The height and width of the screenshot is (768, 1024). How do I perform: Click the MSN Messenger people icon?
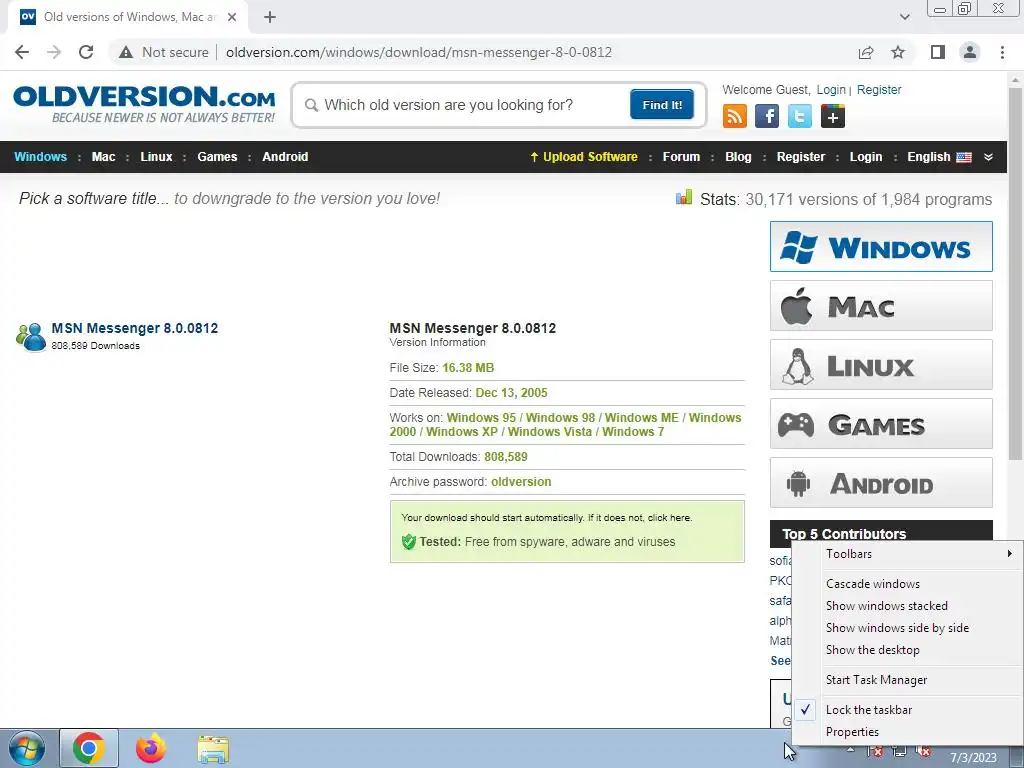coord(31,337)
